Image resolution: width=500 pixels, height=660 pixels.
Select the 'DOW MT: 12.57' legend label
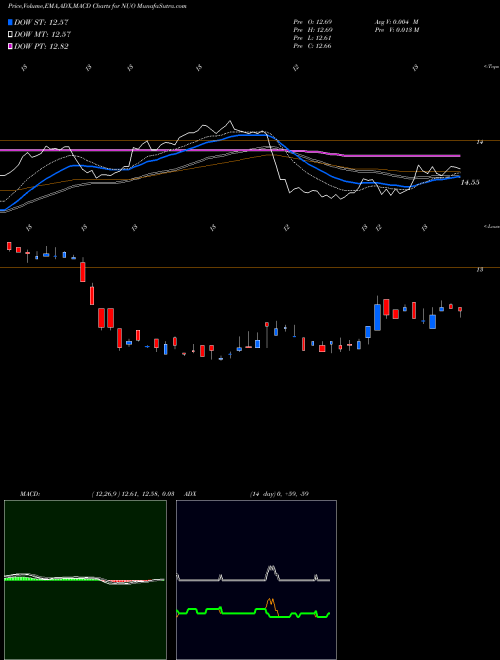click(43, 35)
